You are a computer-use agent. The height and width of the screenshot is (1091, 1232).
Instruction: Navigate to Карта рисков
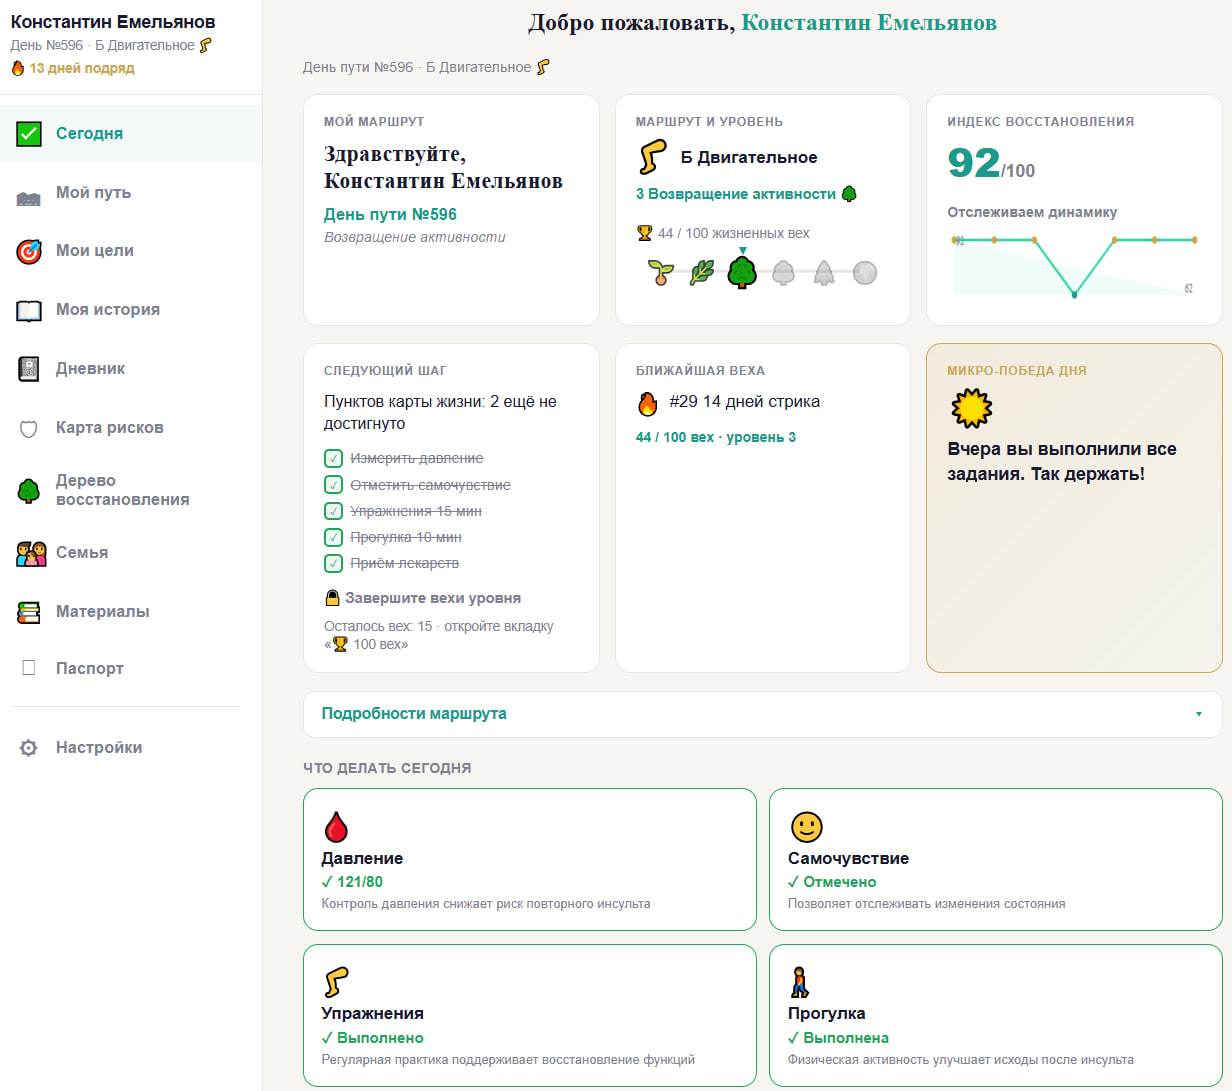pyautogui.click(x=131, y=428)
